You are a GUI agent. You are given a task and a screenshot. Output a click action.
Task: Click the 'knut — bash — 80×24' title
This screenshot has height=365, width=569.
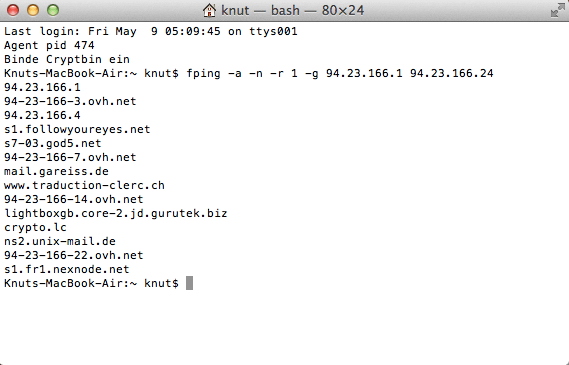coord(292,11)
